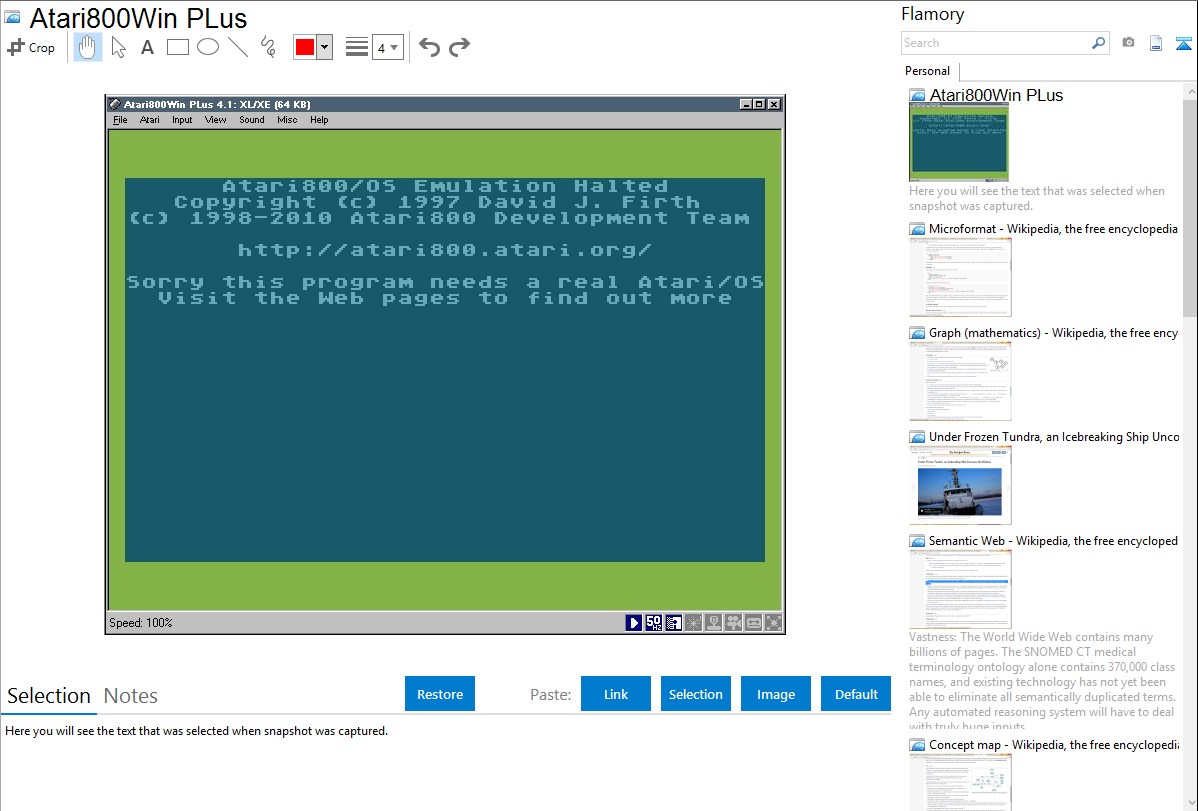Screen dimensions: 1198x811
Task: Activate the hand pan tool
Action: coord(87,47)
